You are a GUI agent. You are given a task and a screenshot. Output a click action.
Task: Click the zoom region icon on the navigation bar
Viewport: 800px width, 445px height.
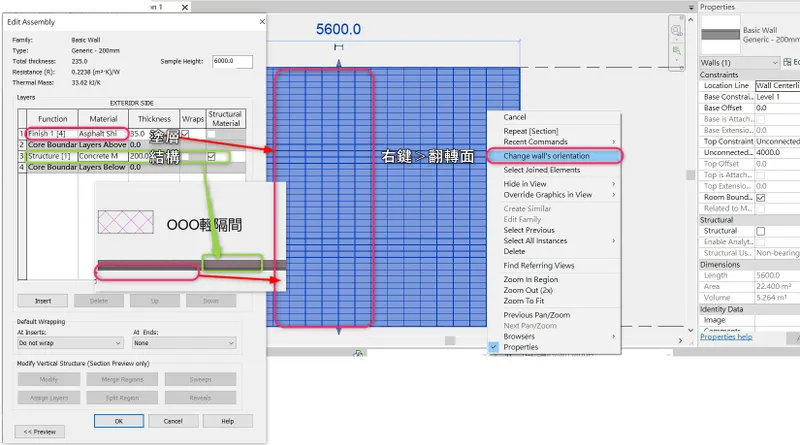(x=677, y=51)
